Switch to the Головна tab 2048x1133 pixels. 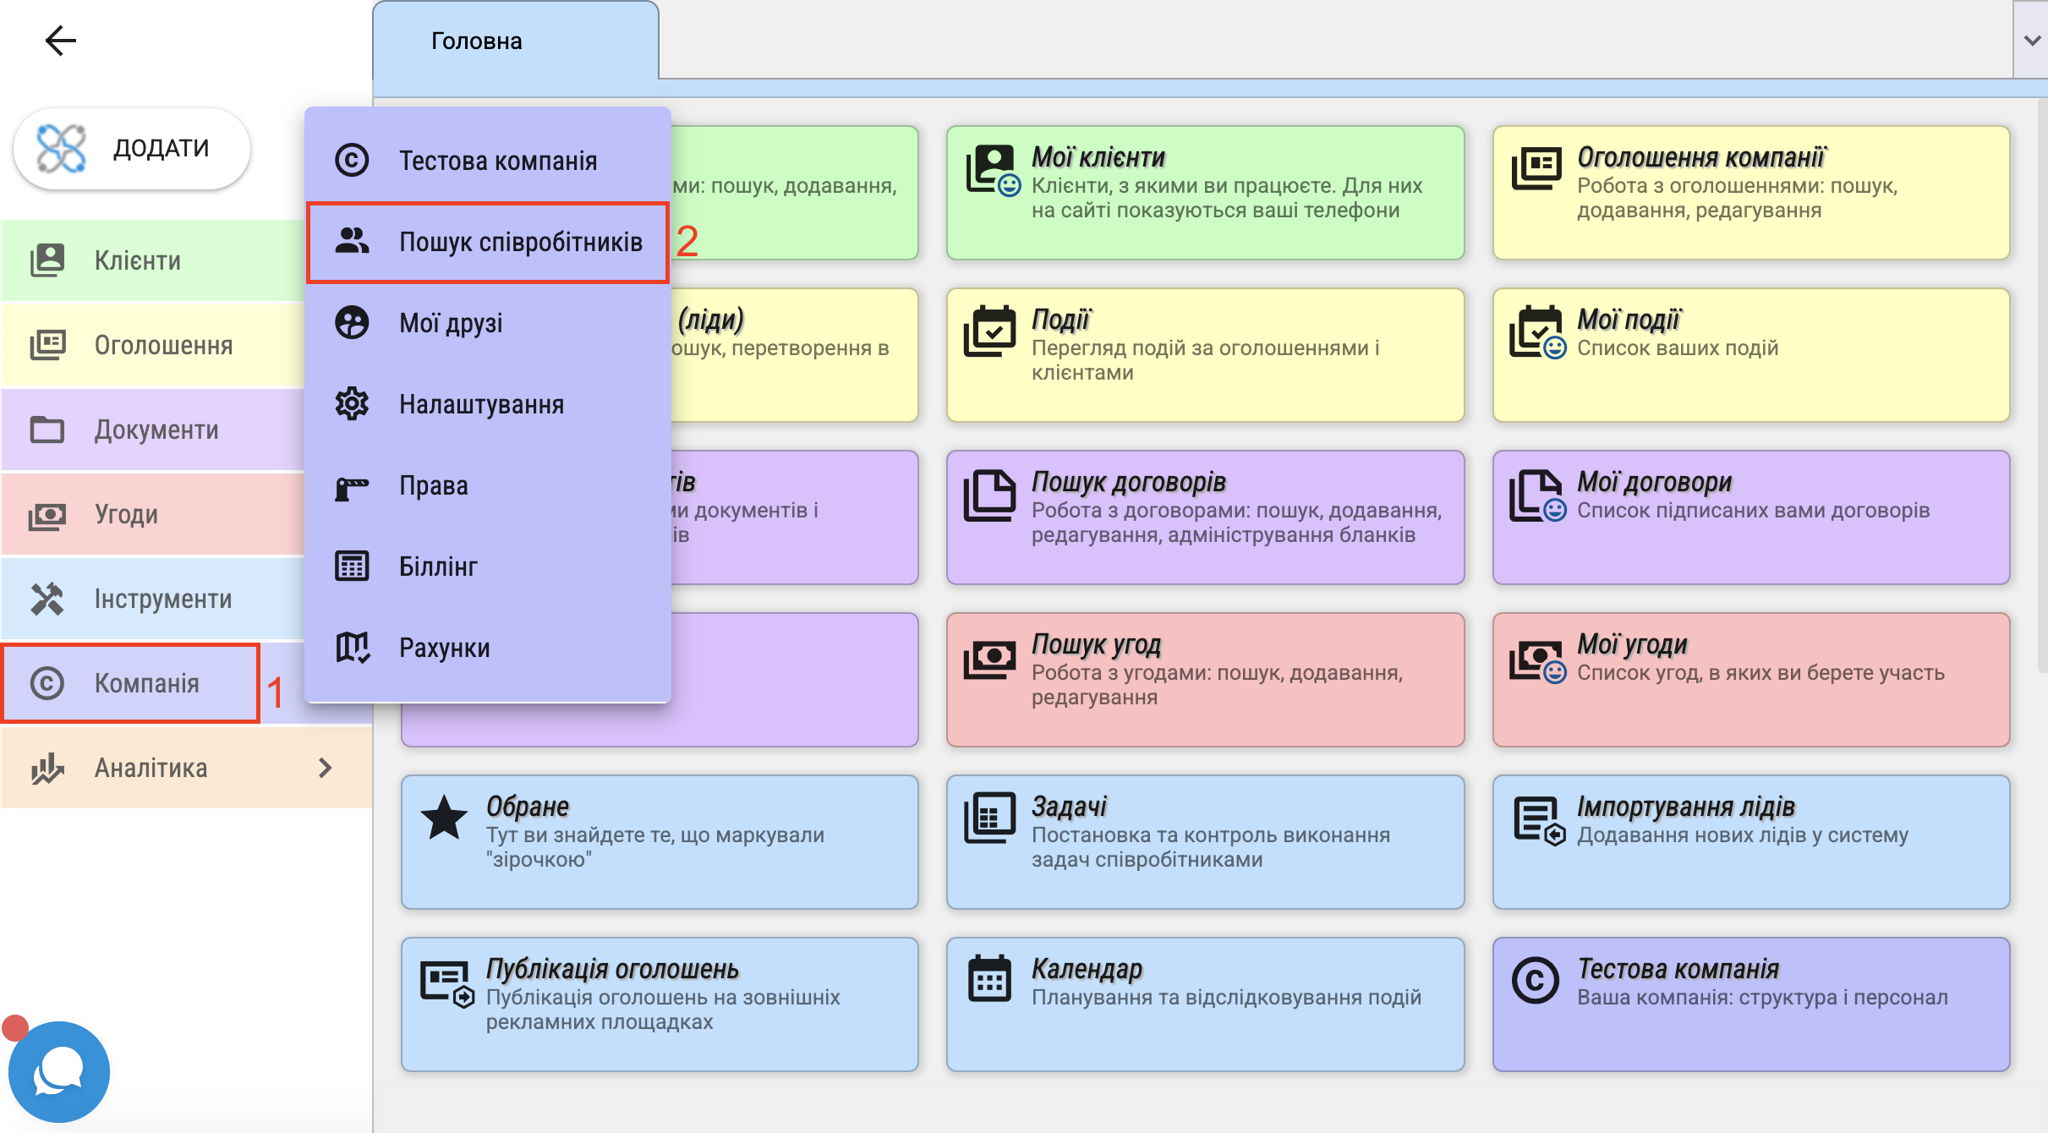coord(516,41)
